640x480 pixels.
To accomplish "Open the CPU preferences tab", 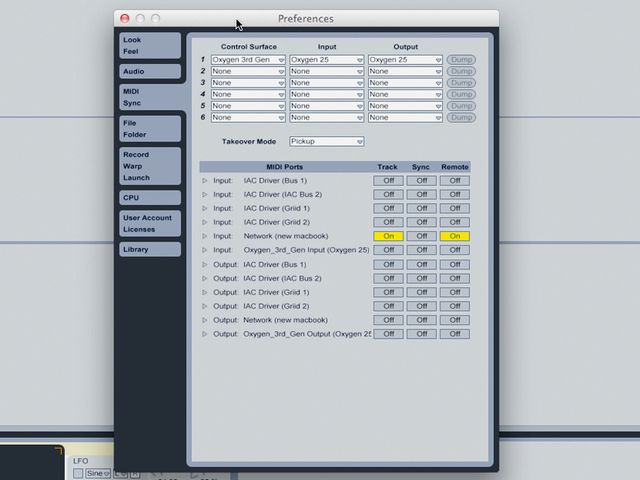I will 150,198.
